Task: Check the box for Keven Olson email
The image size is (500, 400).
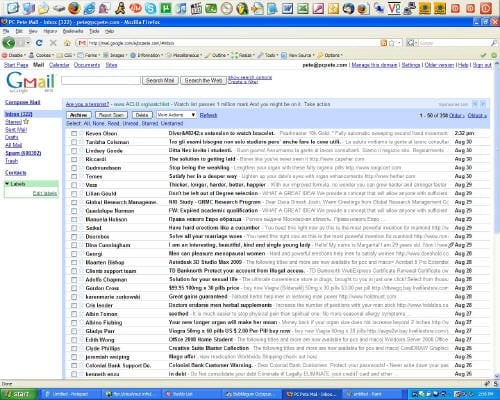Action: coord(74,133)
